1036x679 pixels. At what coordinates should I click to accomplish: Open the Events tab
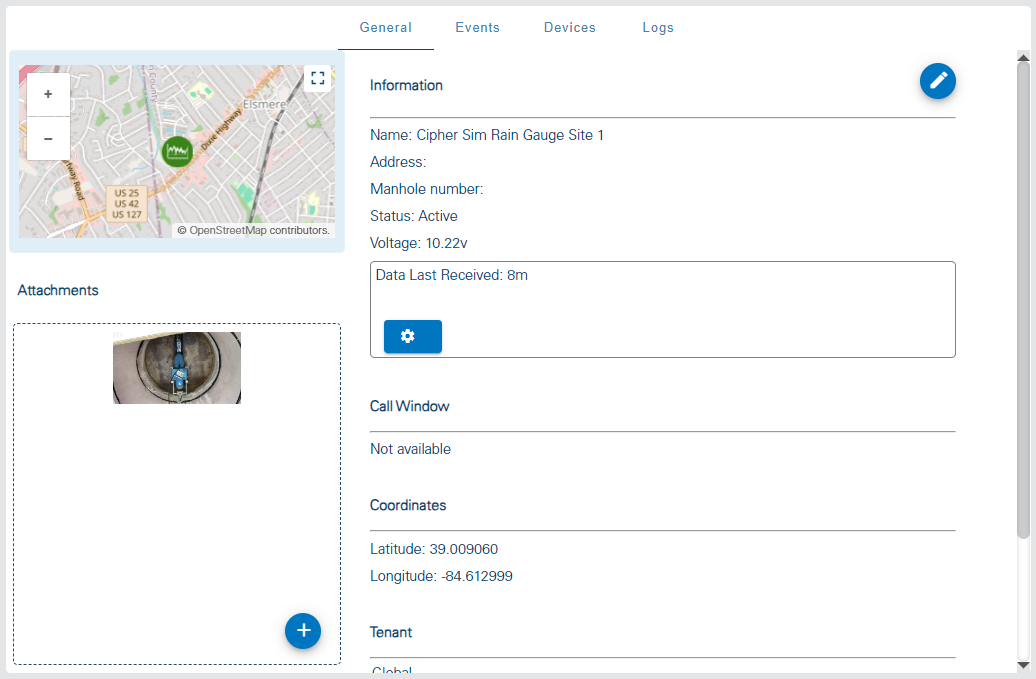478,28
